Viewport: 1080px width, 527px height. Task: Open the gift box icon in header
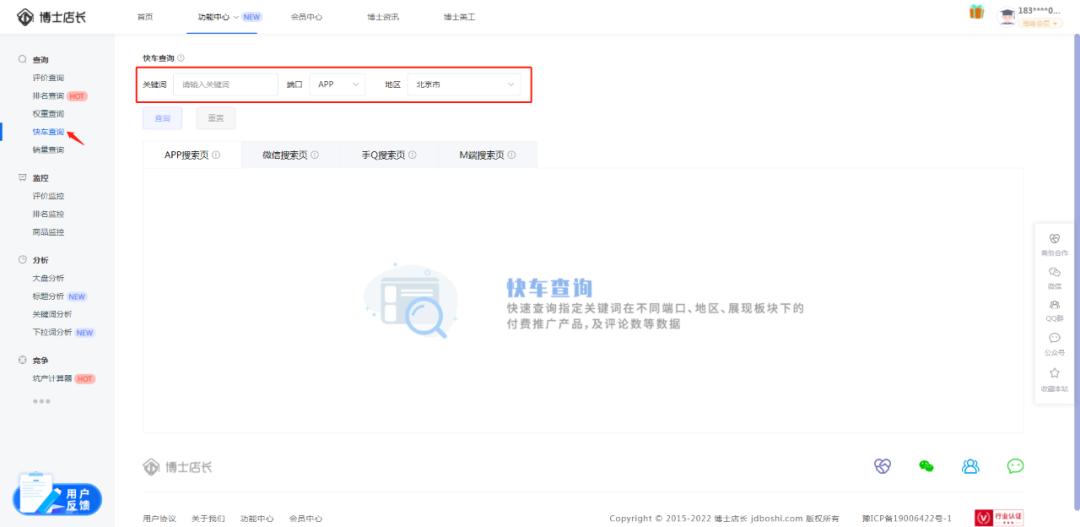pyautogui.click(x=976, y=12)
